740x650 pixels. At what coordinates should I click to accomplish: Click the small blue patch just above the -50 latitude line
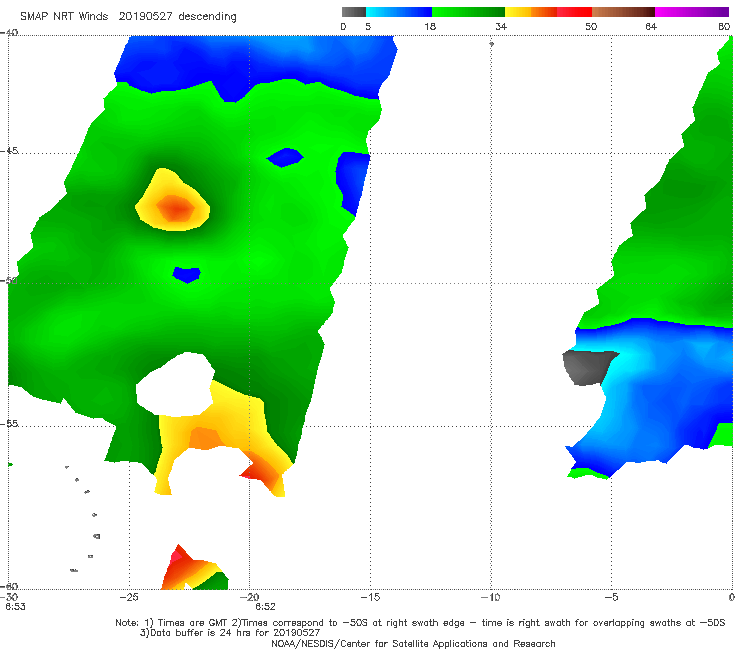[187, 274]
